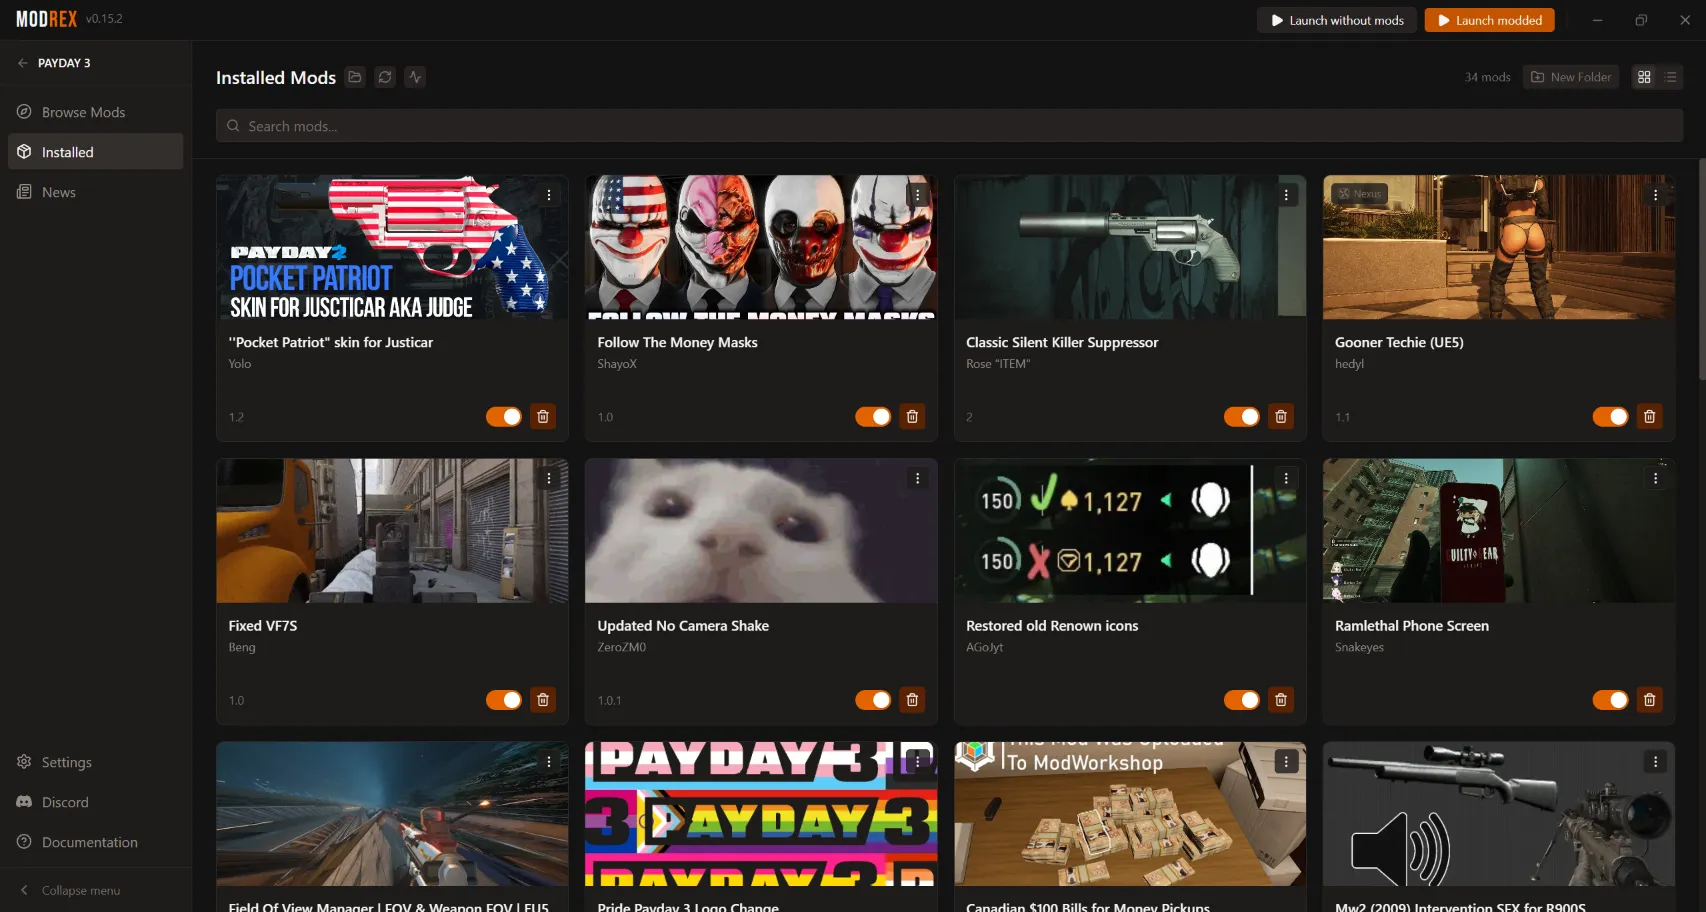Open options menu on Restored old Renown icons

pos(1287,478)
